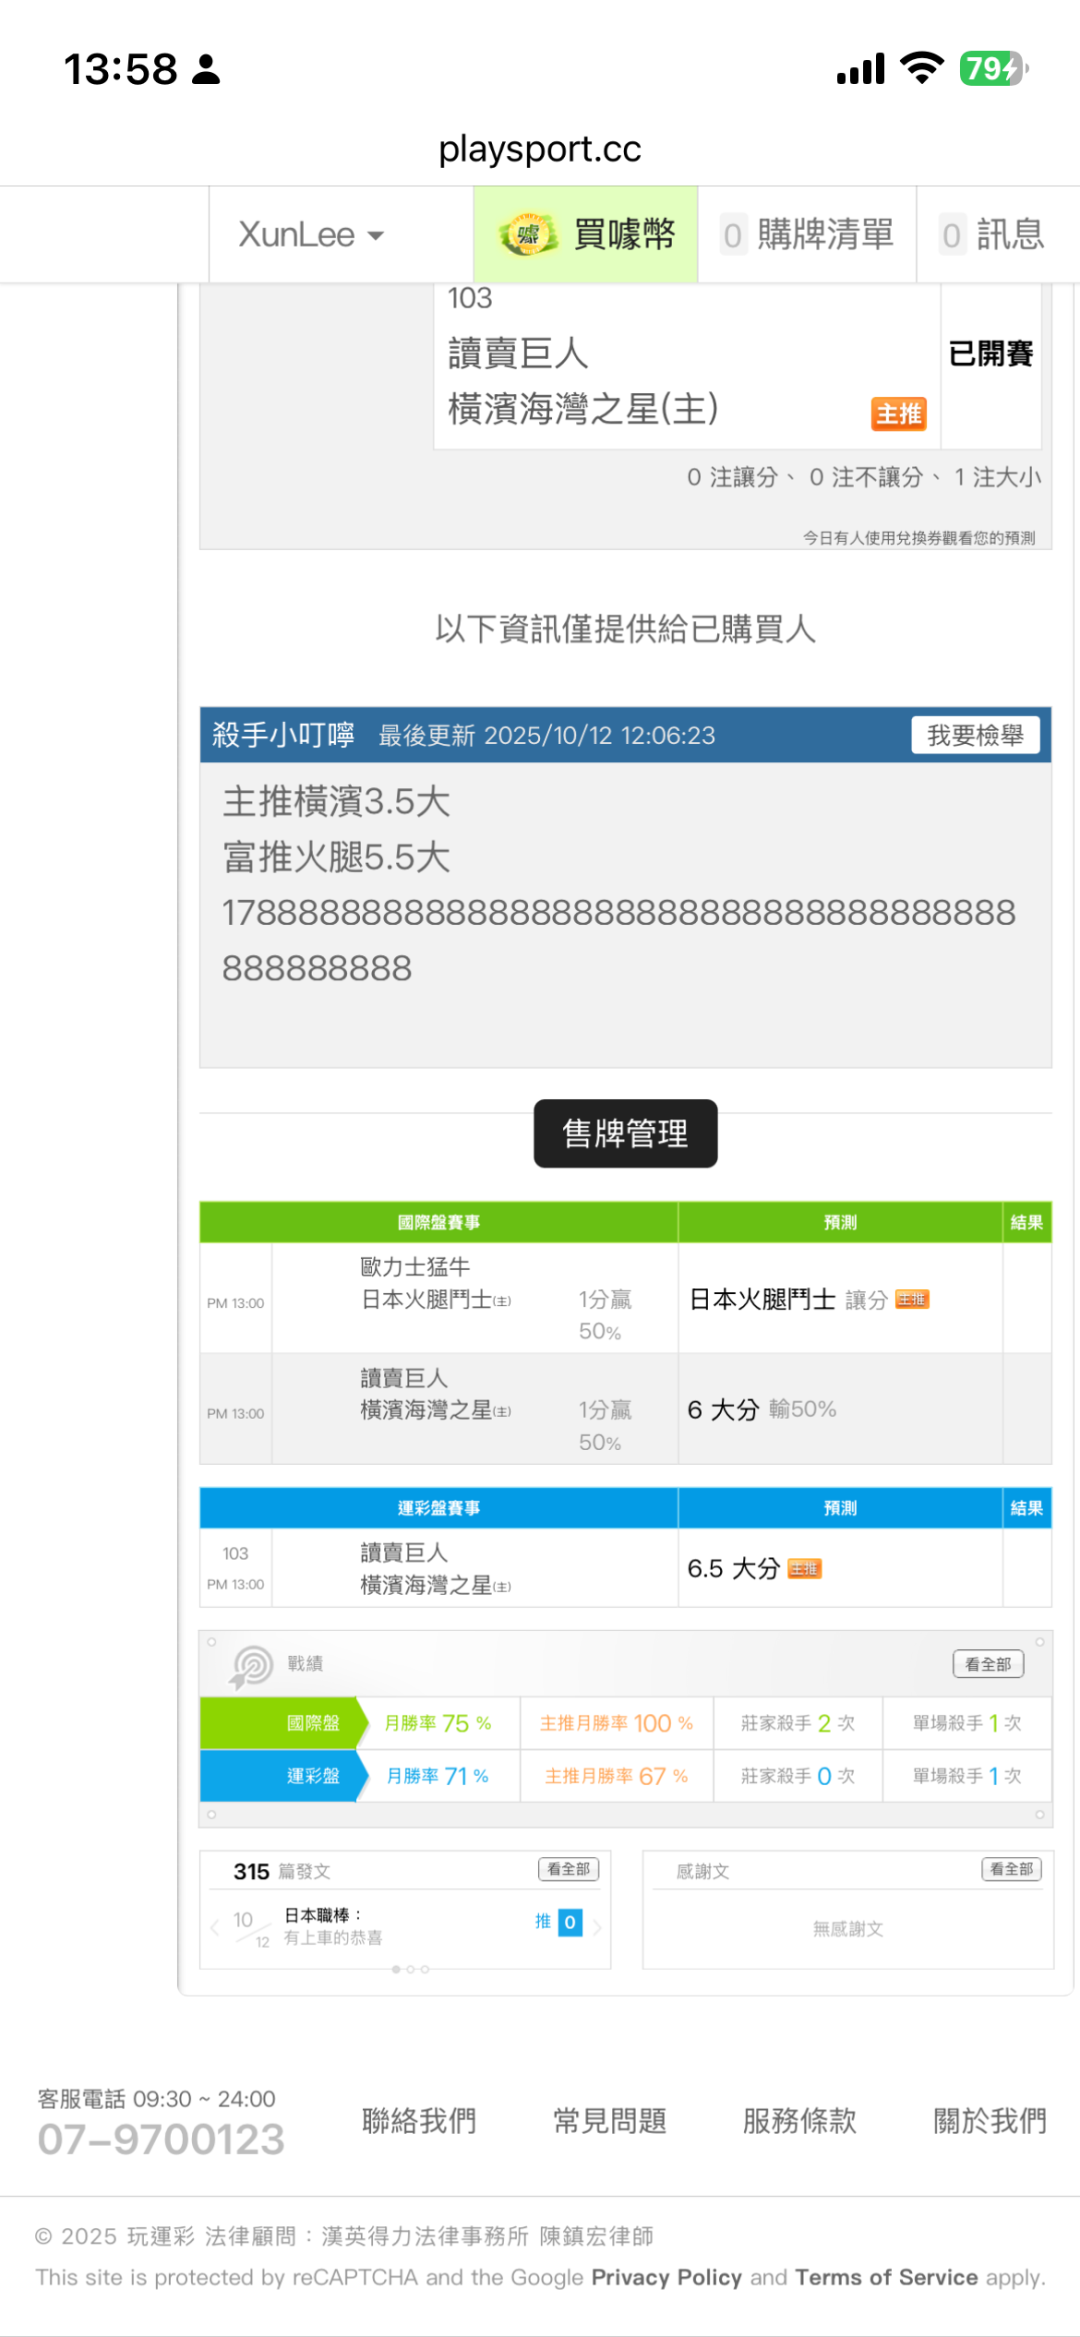This screenshot has height=2337, width=1080.
Task: Tap the 買噱幣 coin icon
Action: click(528, 235)
